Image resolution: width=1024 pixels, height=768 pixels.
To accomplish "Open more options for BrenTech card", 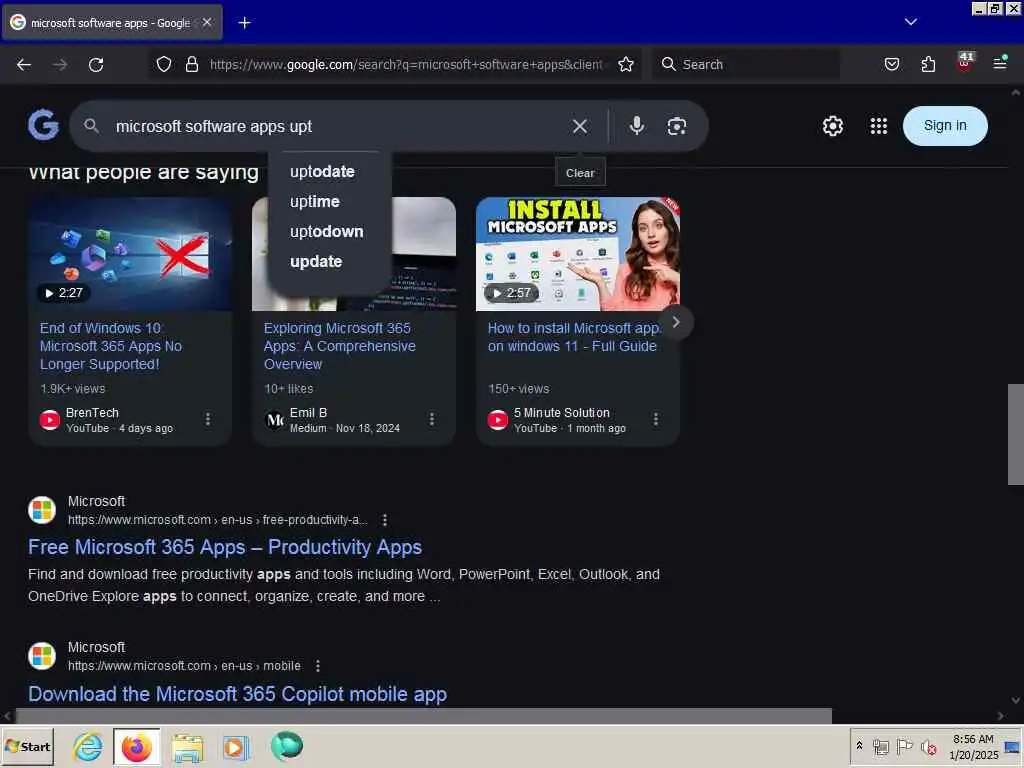I will click(x=208, y=419).
